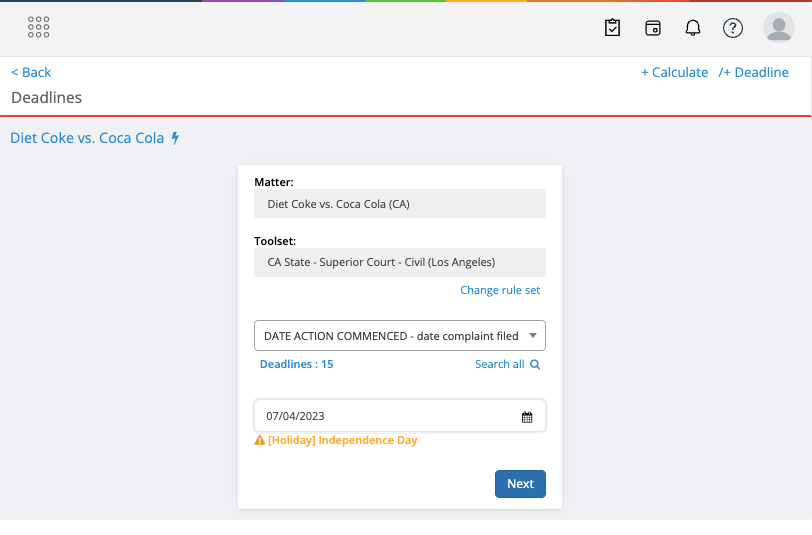Click the Toolset: label

275,241
